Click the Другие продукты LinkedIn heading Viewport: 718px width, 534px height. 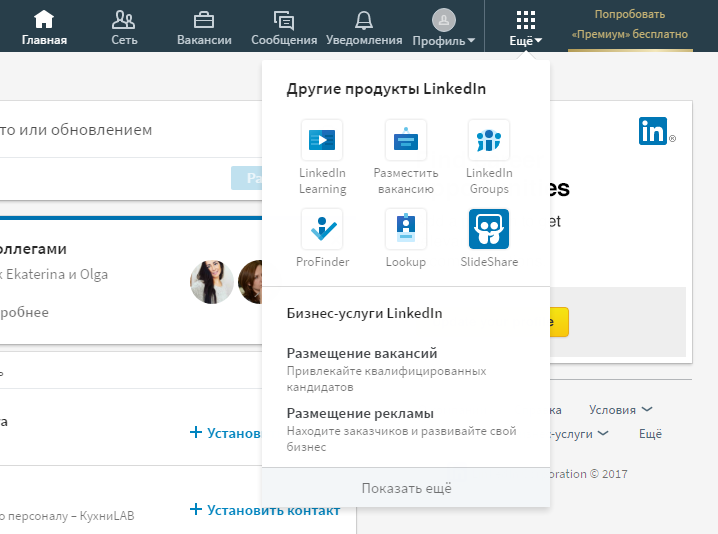point(386,88)
